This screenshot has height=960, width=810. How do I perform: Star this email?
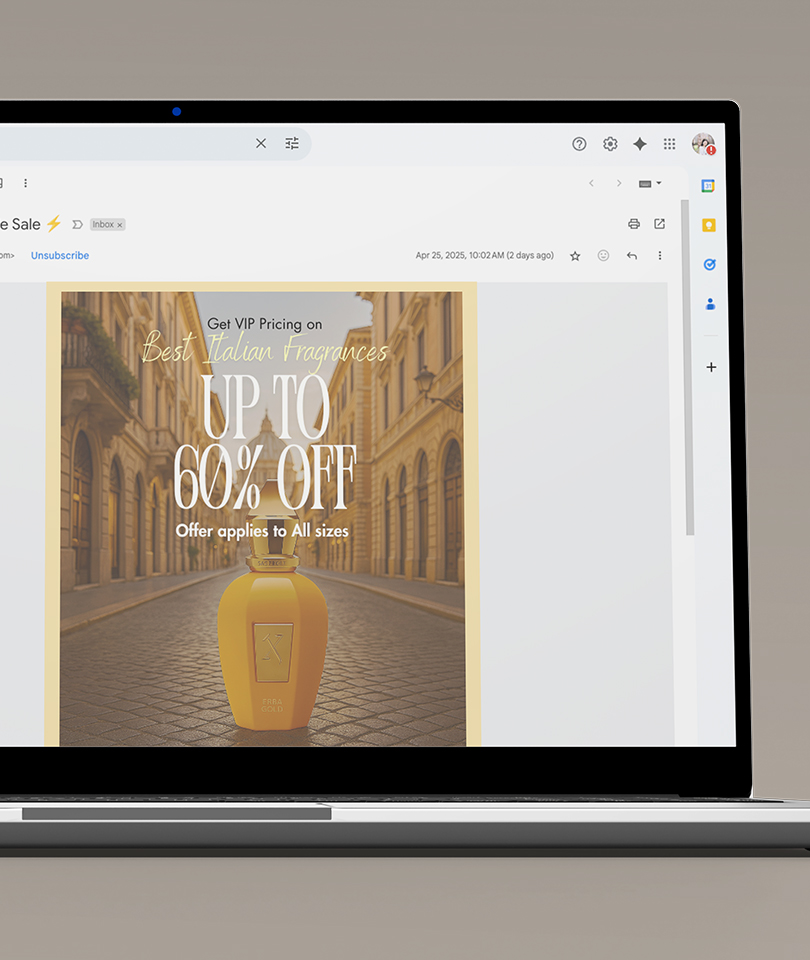coord(575,256)
